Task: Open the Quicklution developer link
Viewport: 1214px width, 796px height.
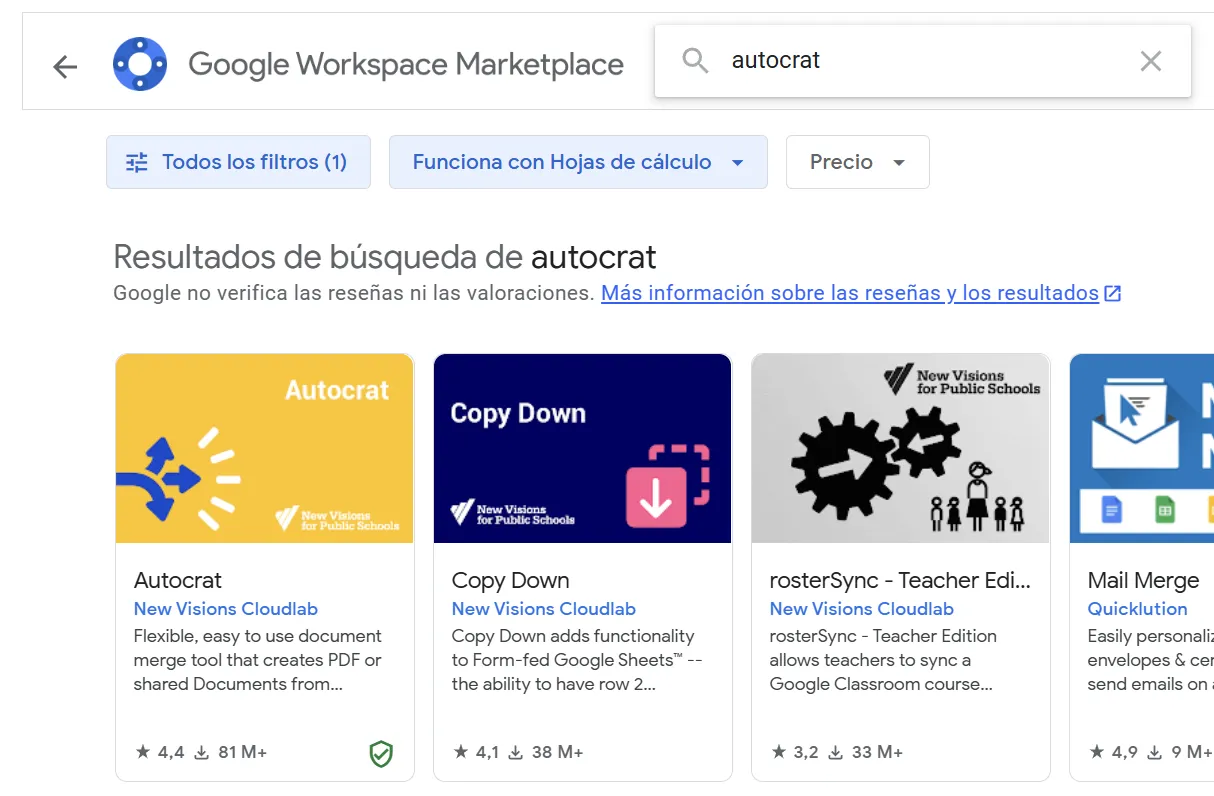Action: coord(1138,609)
